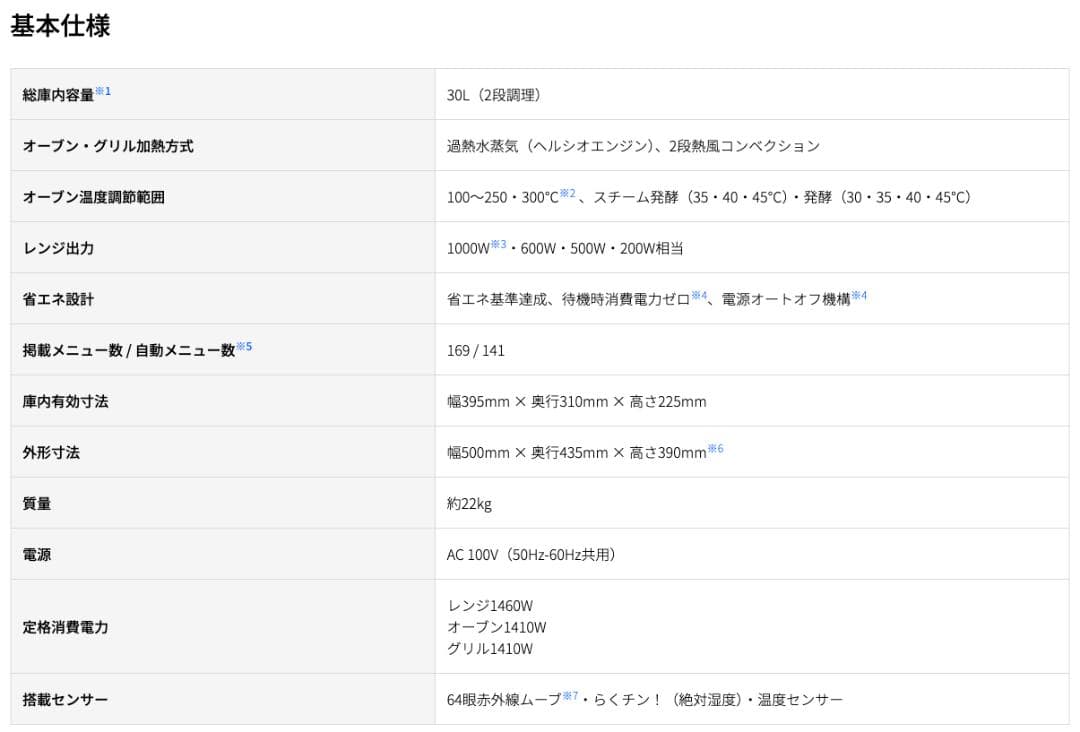Click the レンジ出力 row label
The height and width of the screenshot is (732, 1080).
[58, 248]
